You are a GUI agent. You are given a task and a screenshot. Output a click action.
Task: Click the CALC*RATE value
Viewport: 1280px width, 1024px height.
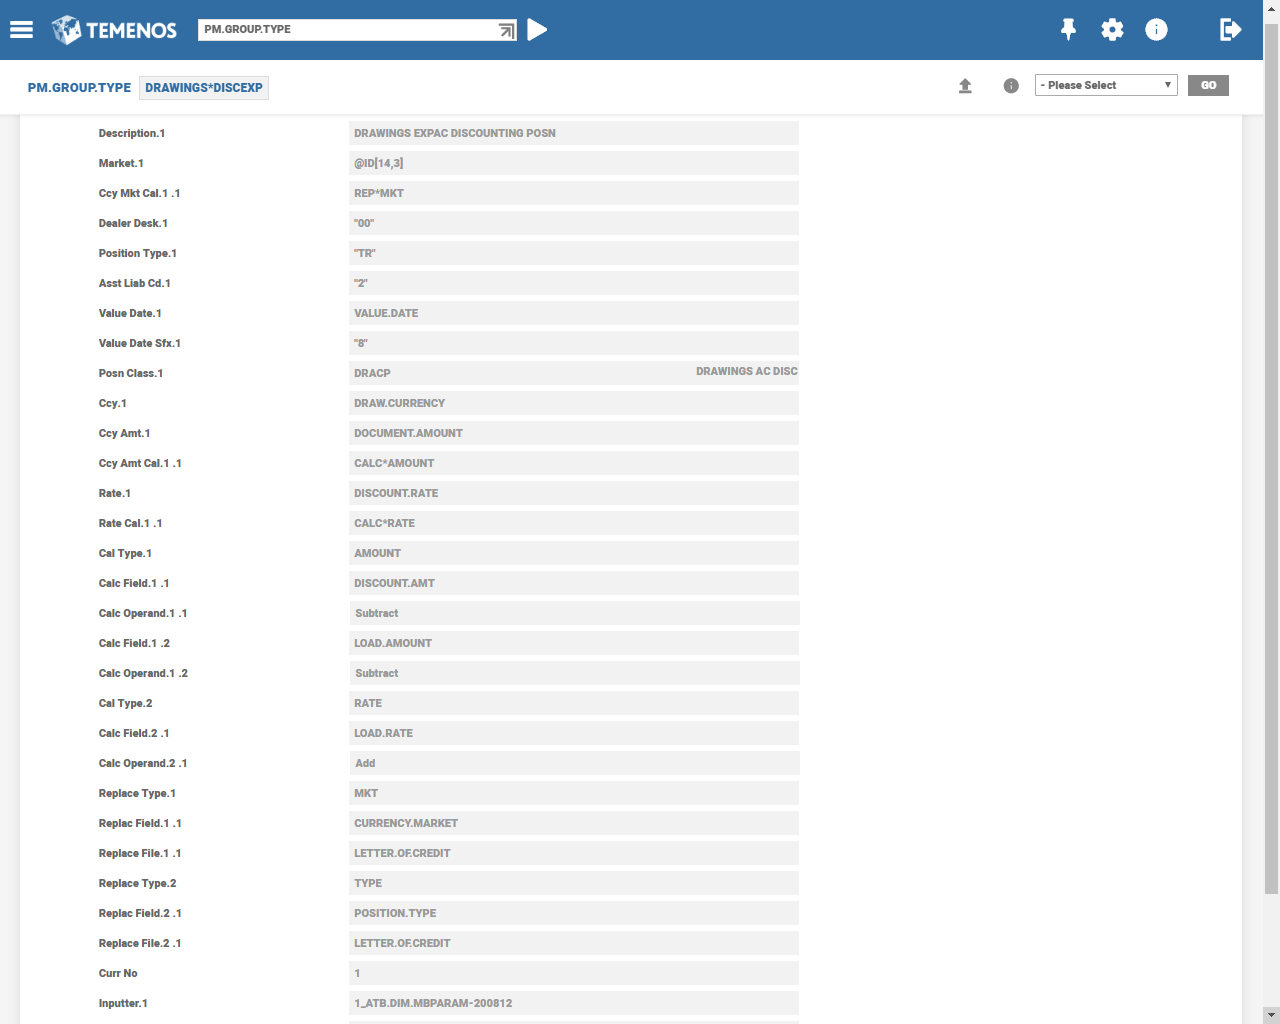(574, 523)
